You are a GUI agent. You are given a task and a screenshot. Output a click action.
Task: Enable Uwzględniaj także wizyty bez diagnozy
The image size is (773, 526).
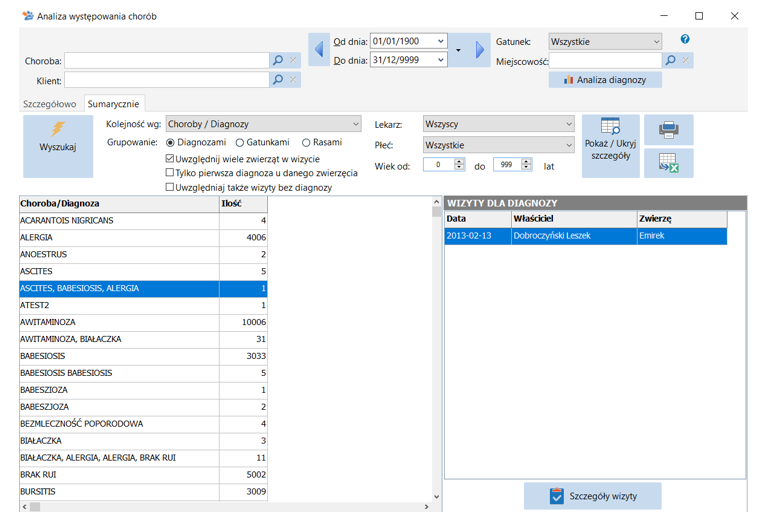point(170,187)
